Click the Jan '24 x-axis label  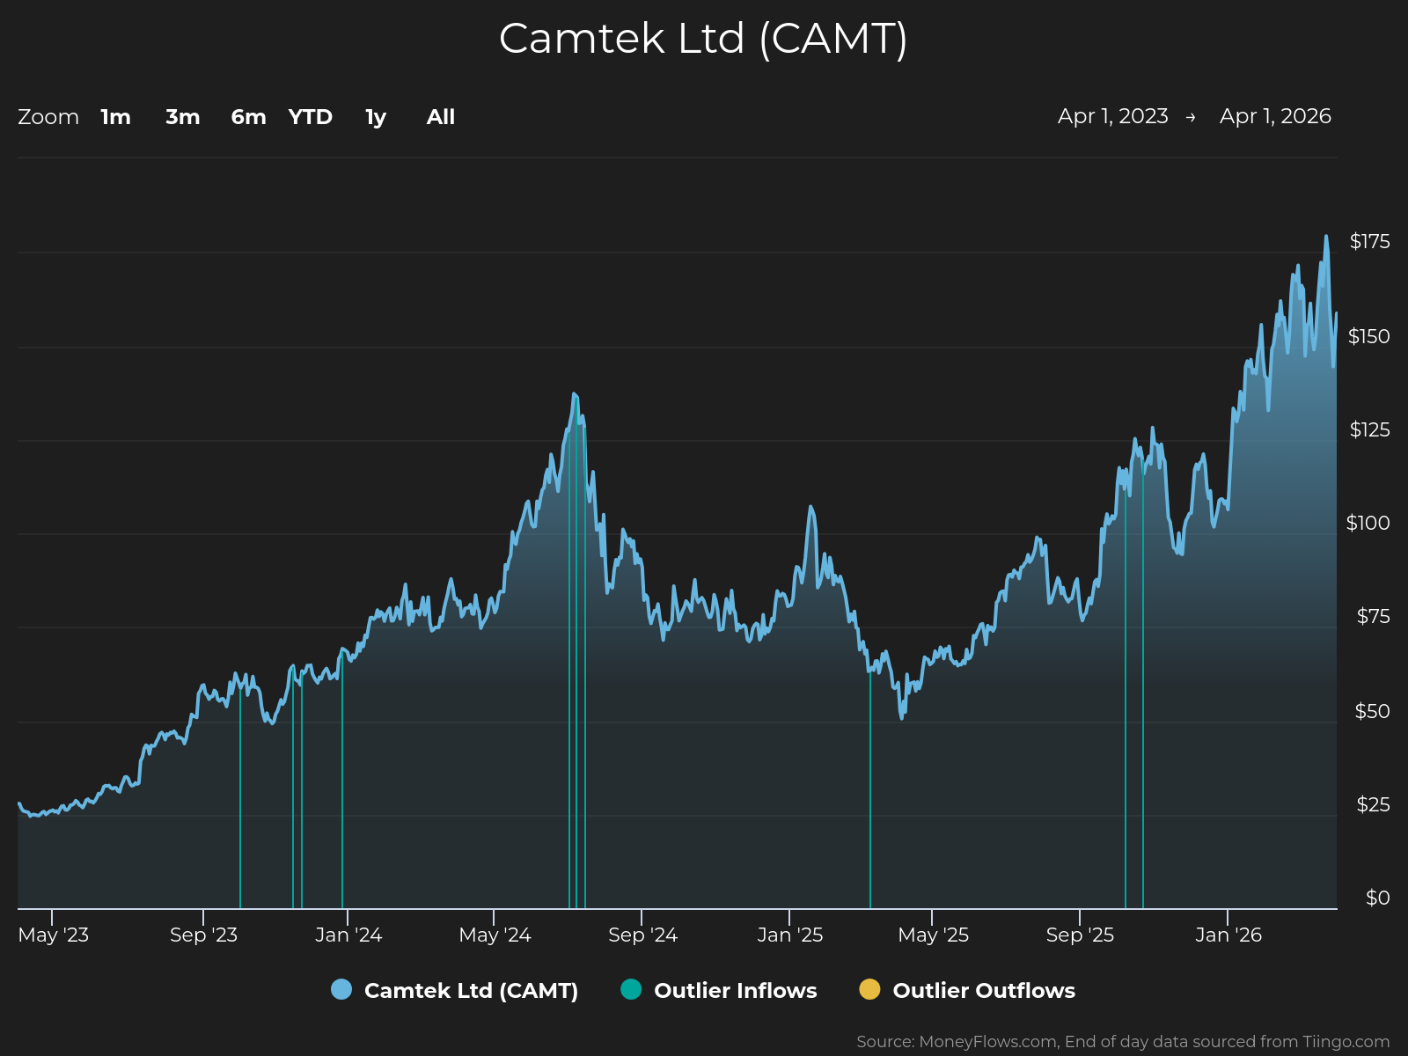(x=348, y=935)
